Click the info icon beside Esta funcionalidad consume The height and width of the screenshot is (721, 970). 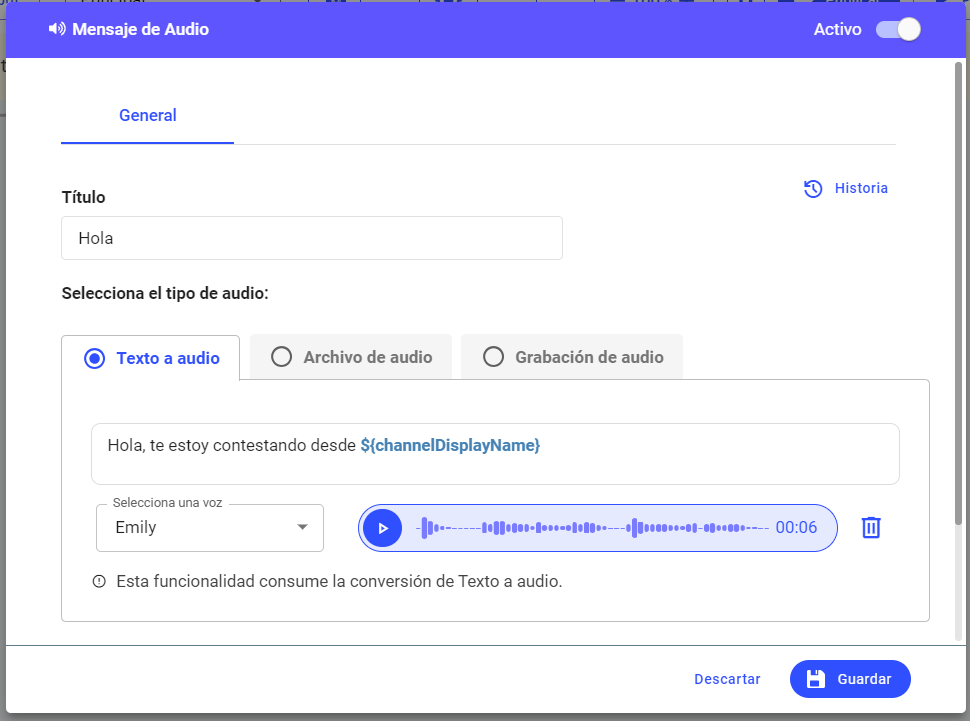coord(99,581)
